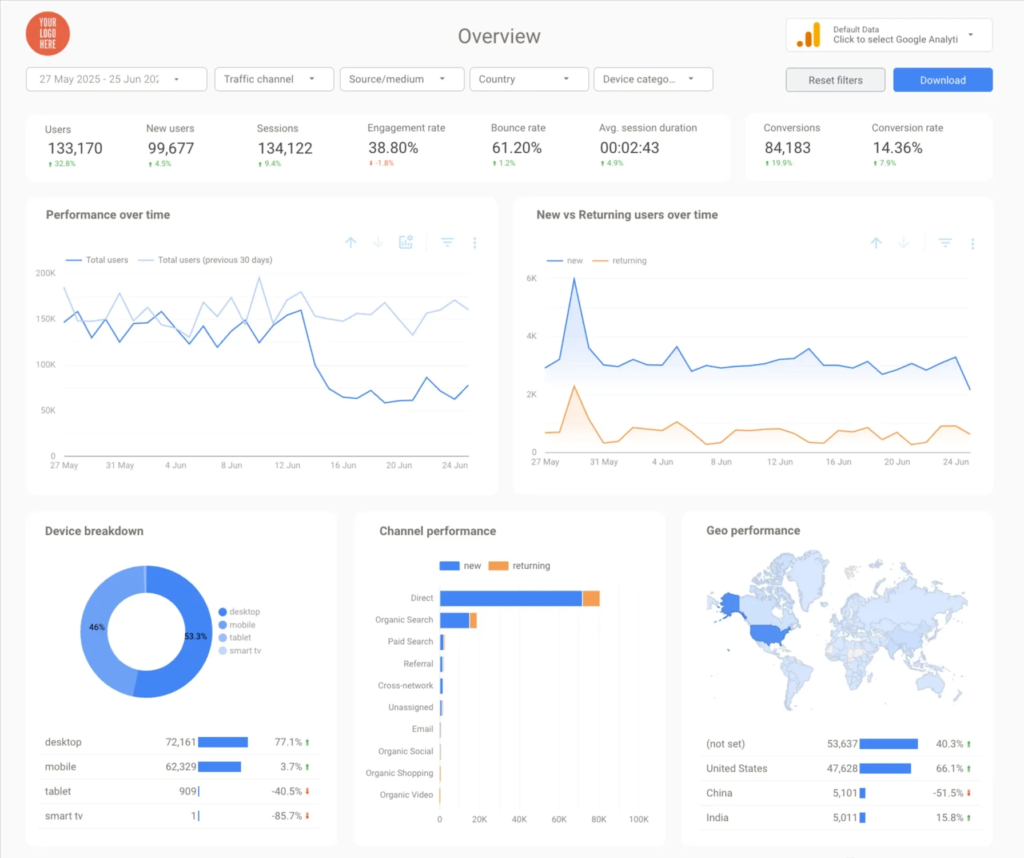This screenshot has height=858, width=1024.
Task: Click the Referral channel label
Action: (418, 663)
